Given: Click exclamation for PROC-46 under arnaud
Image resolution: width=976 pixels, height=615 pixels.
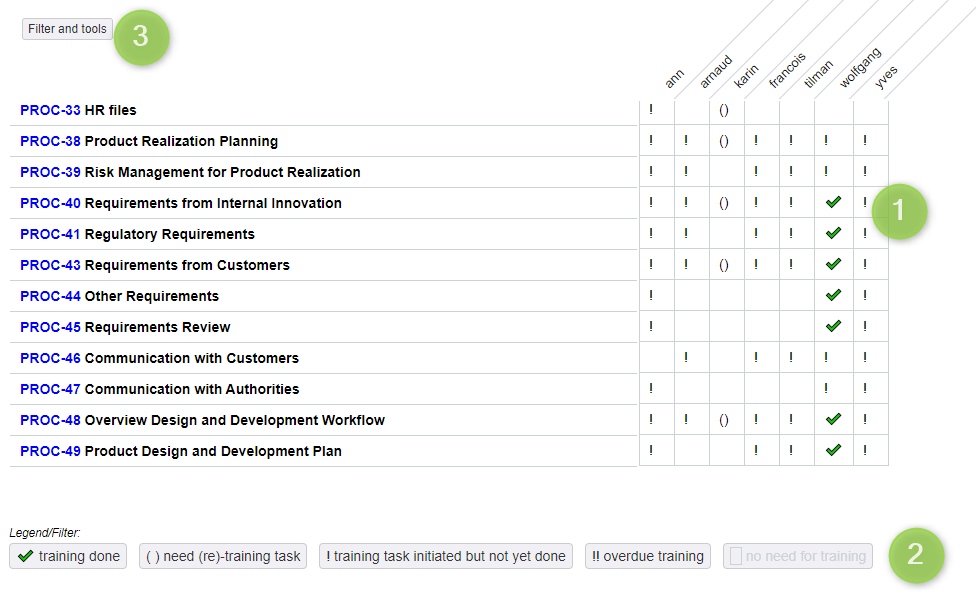Looking at the screenshot, I should pyautogui.click(x=686, y=357).
